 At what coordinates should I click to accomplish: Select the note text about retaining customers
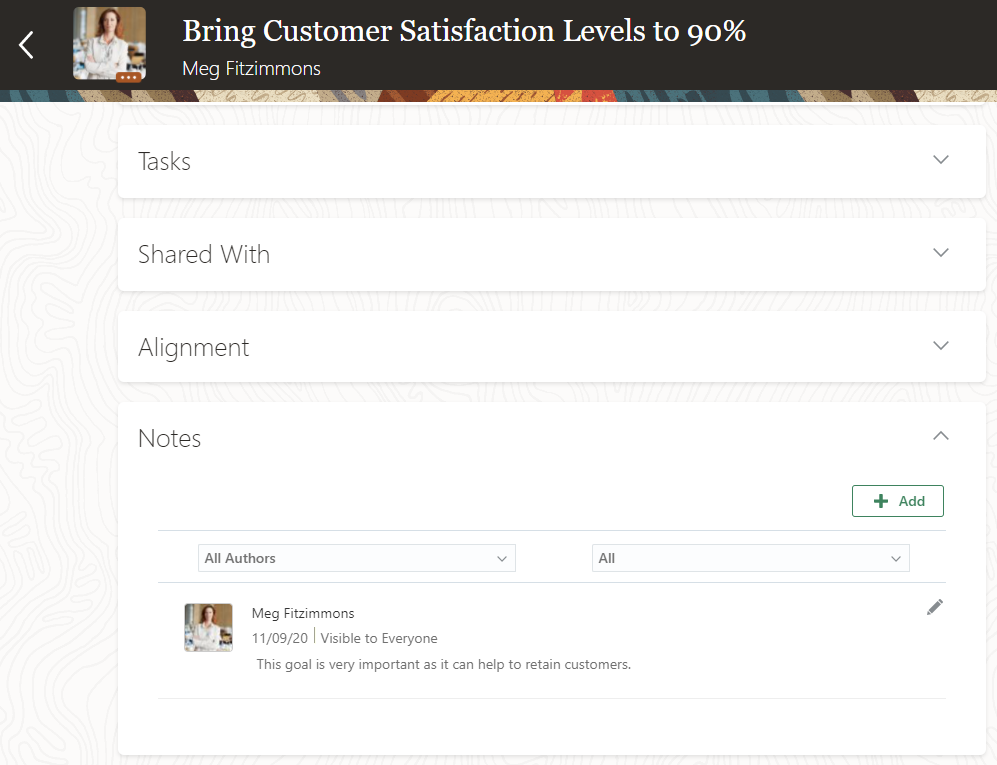[x=443, y=663]
